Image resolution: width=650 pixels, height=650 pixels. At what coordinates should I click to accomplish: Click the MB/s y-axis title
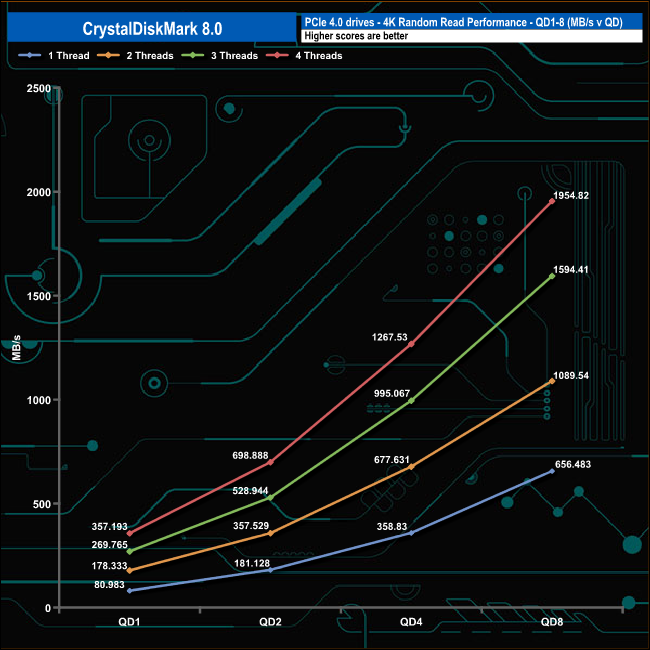[16, 348]
